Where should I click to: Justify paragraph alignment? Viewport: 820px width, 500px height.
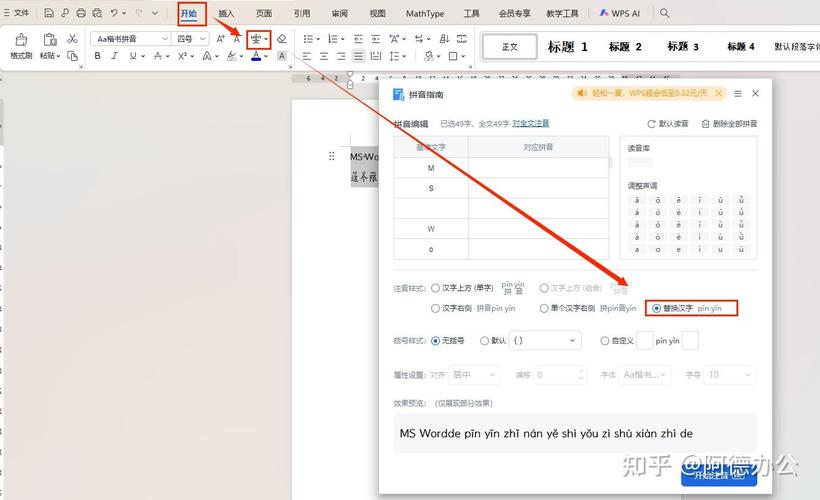(358, 55)
